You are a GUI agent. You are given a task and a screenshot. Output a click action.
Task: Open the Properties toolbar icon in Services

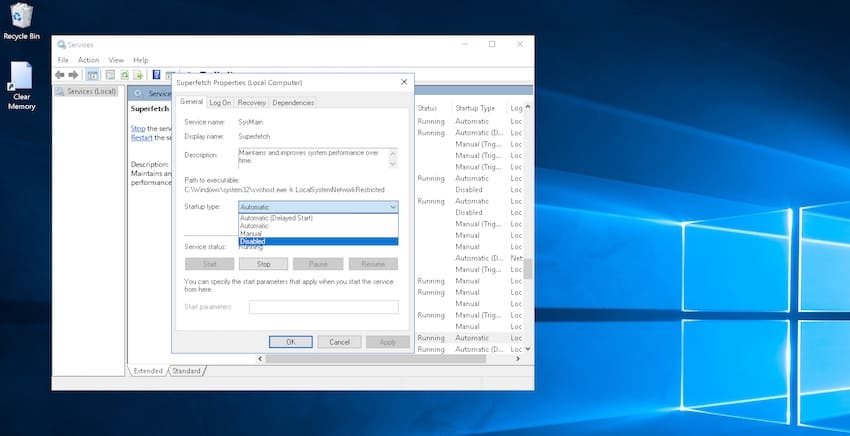(110, 75)
